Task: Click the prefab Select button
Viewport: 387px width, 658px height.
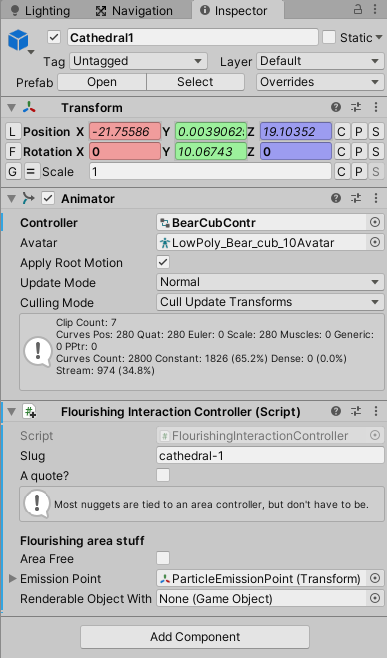Action: click(195, 82)
